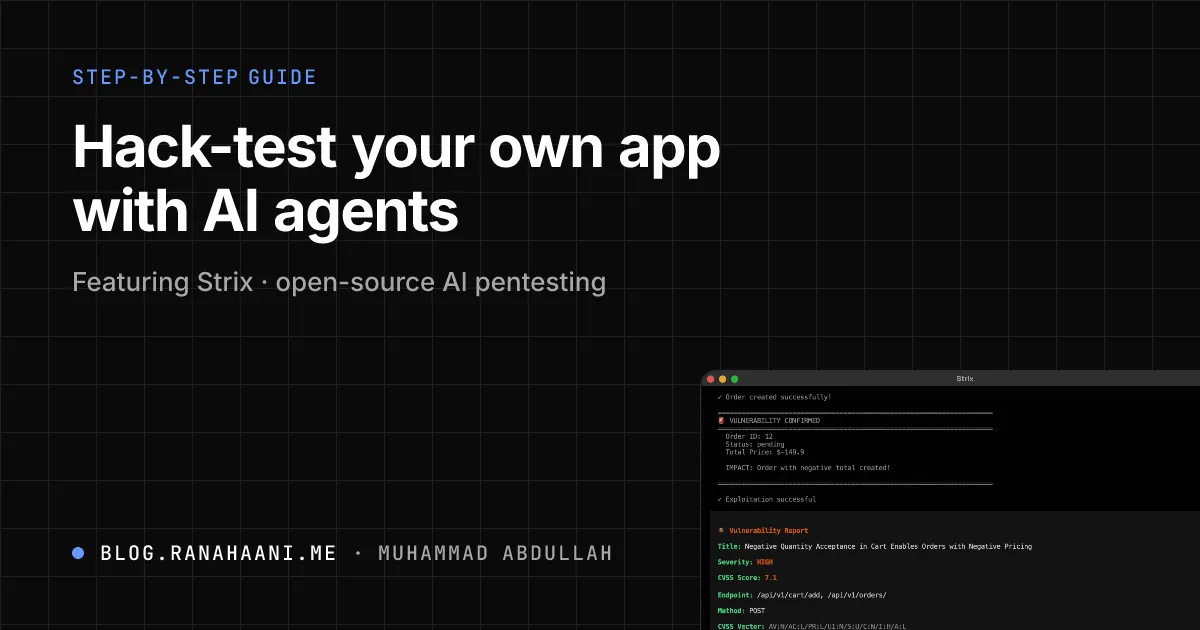The height and width of the screenshot is (630, 1200).
Task: Click the 'STEP-BY-STEP GUIDE' label
Action: click(x=194, y=77)
